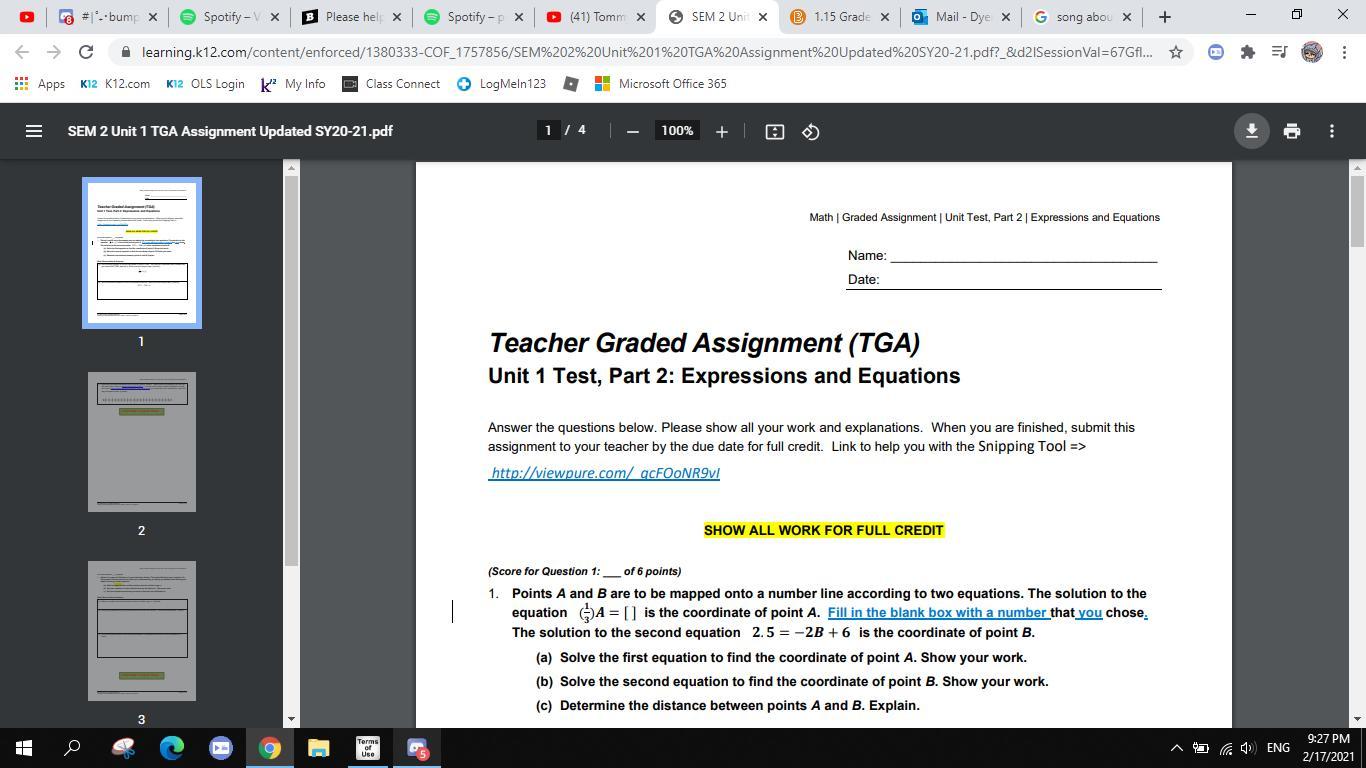1366x768 pixels.
Task: Click the battery status tray icon
Action: (x=1201, y=748)
